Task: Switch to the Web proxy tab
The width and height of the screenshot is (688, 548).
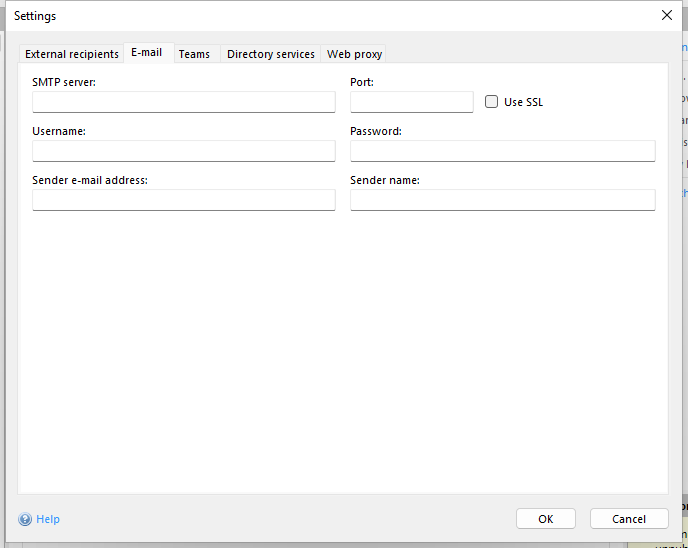Action: coord(354,54)
